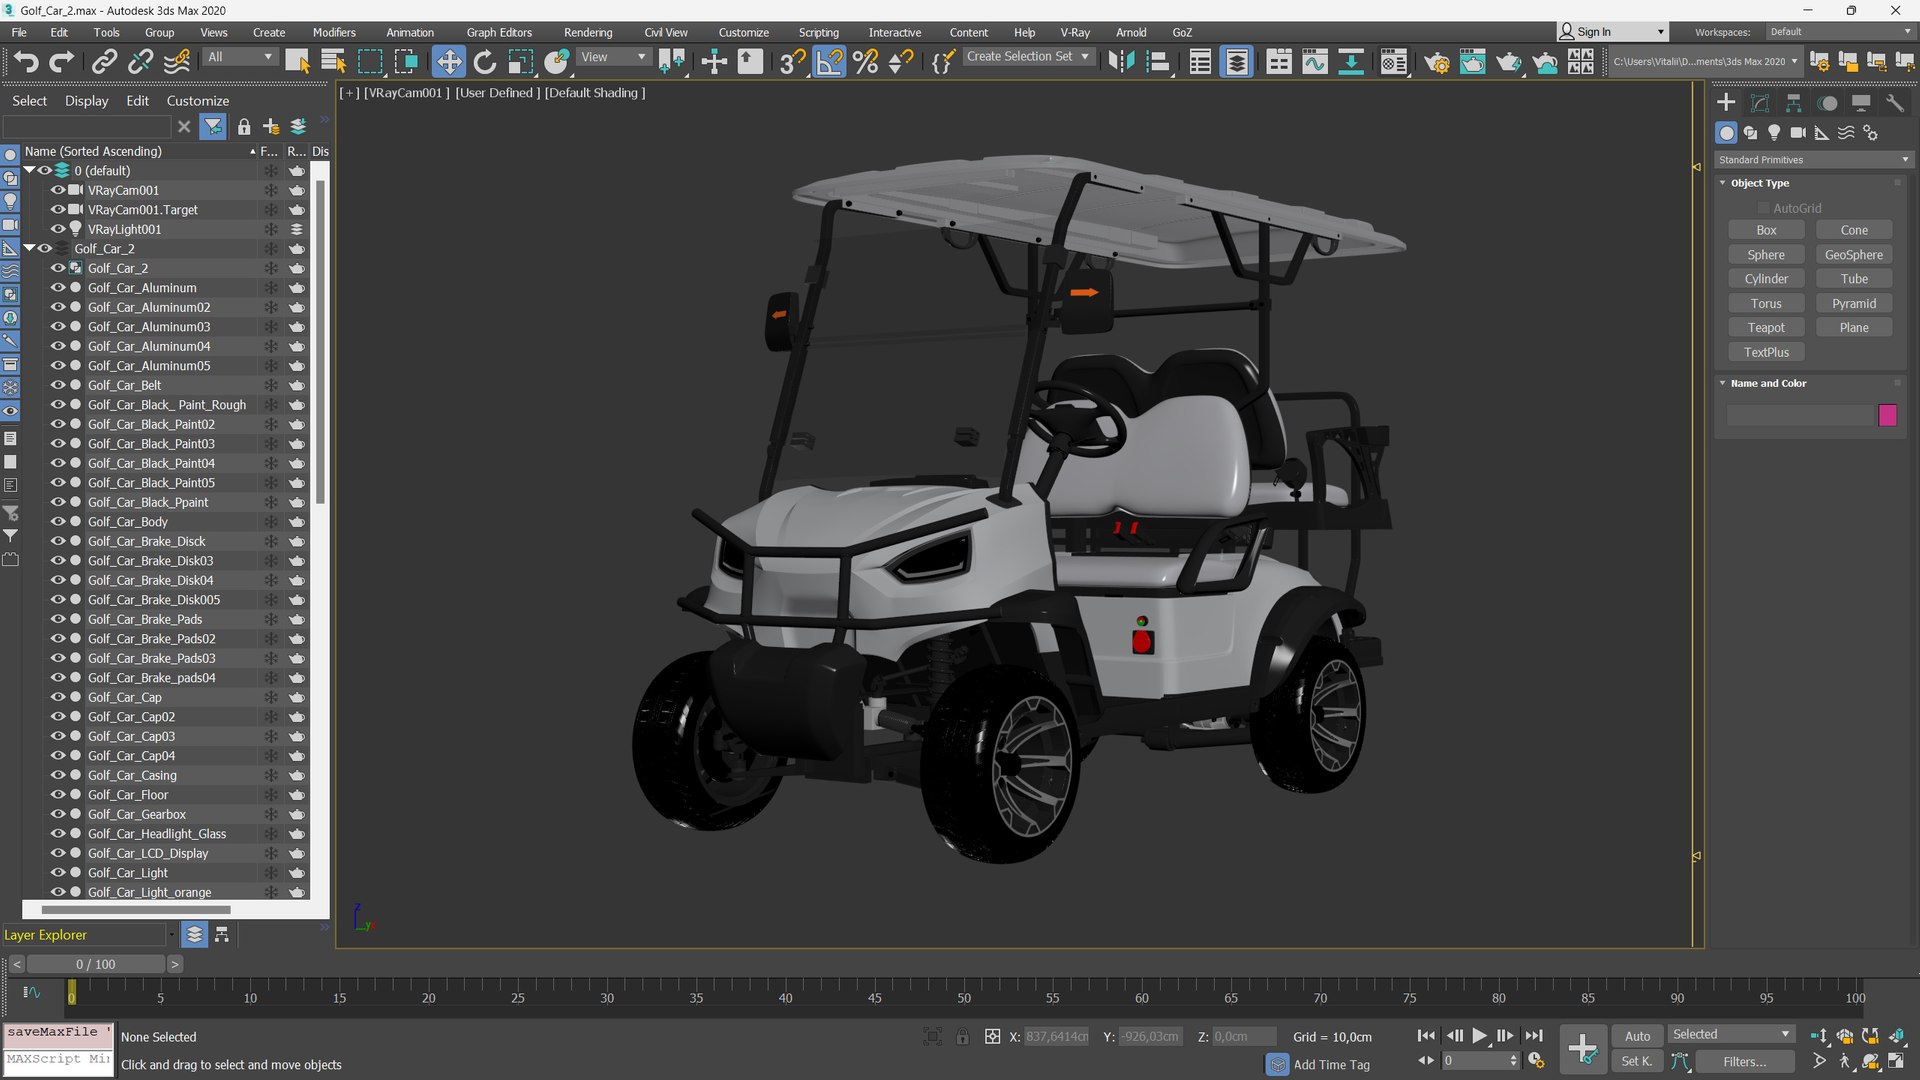The height and width of the screenshot is (1080, 1920).
Task: Open the Create Selection Set dropdown
Action: point(1028,57)
